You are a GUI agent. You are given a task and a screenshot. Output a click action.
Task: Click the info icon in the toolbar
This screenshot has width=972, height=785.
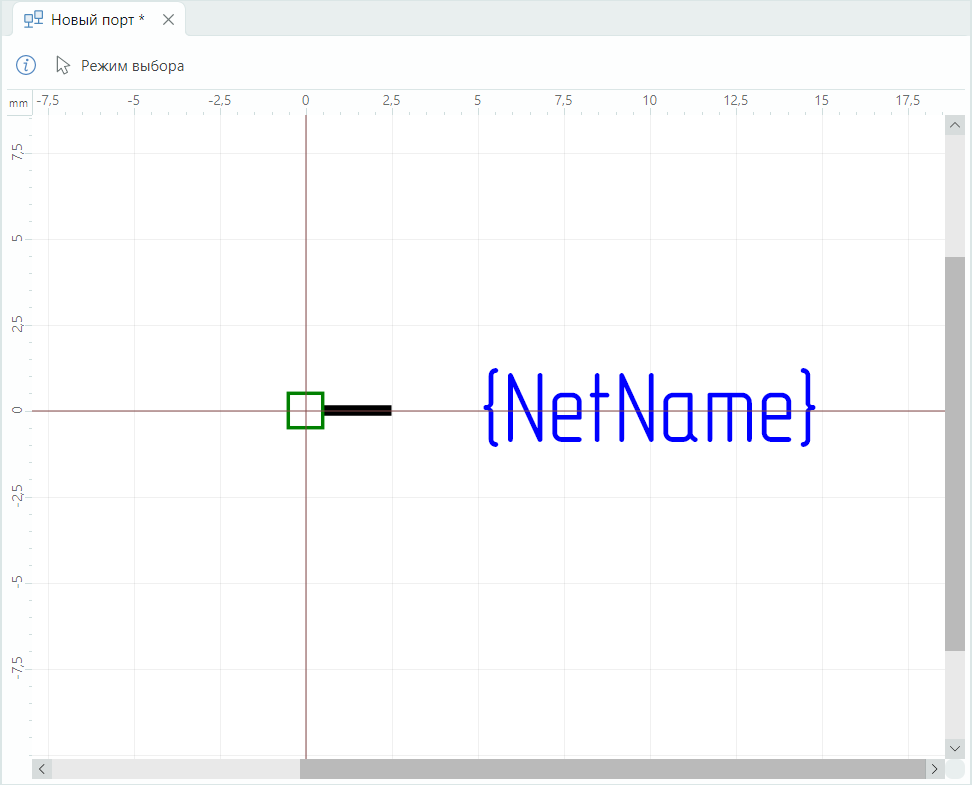point(26,65)
